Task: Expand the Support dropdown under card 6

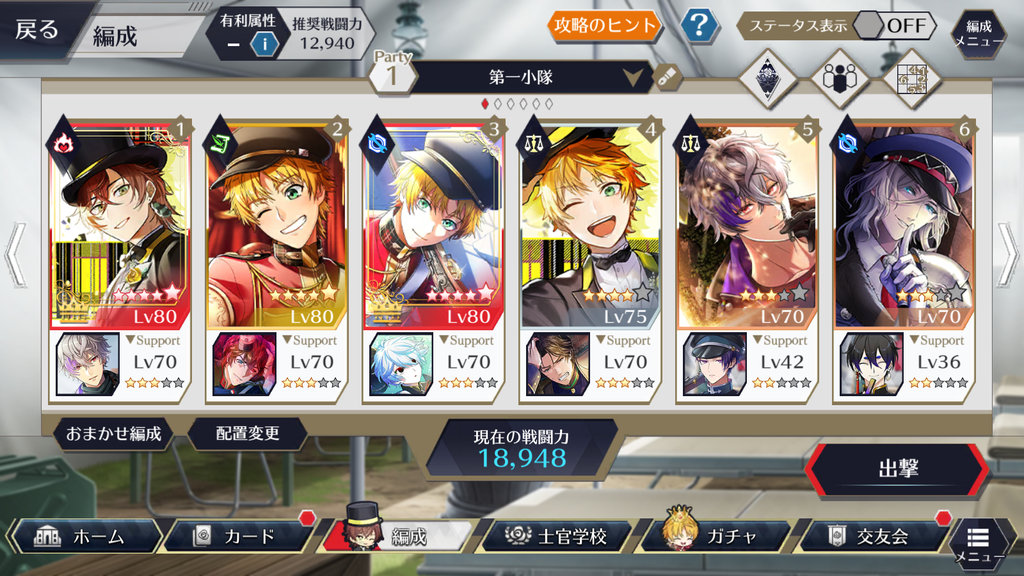Action: click(x=936, y=340)
